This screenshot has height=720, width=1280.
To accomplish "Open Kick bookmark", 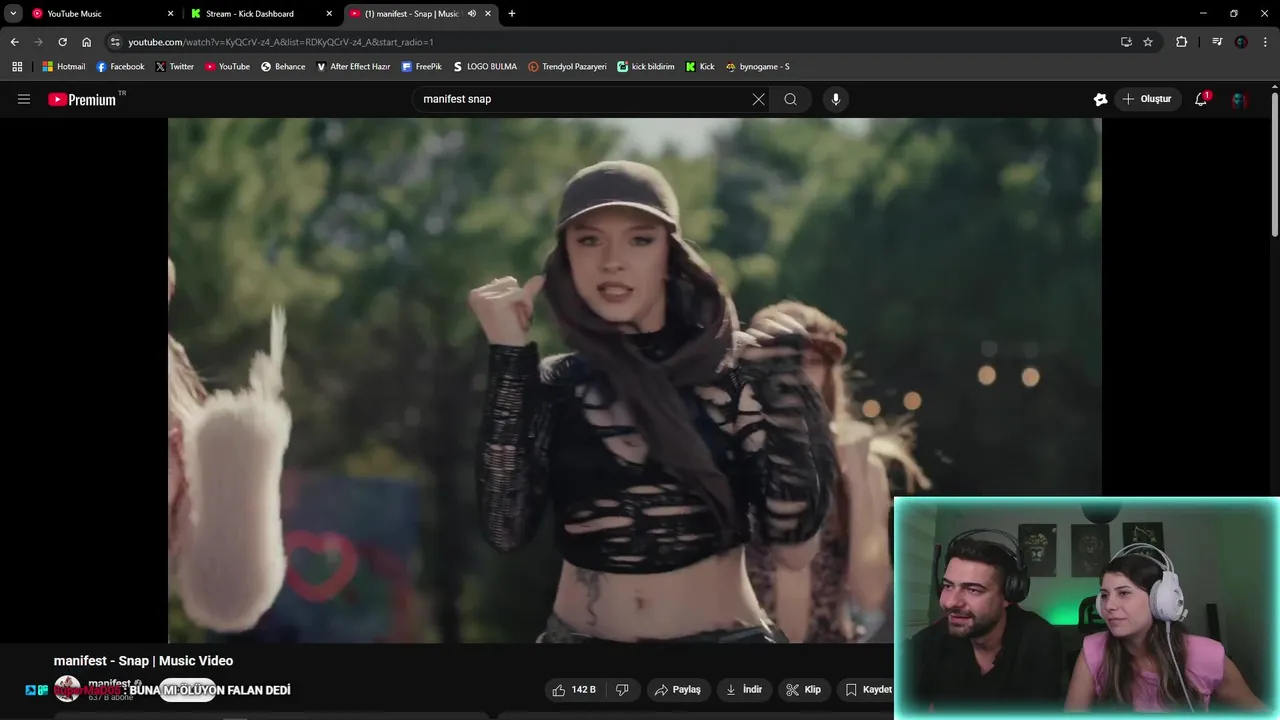I will 700,67.
